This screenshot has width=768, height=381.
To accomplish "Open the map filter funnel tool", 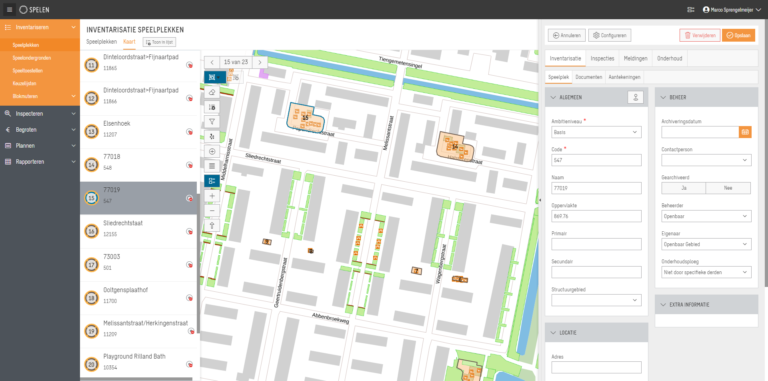I will 212,121.
